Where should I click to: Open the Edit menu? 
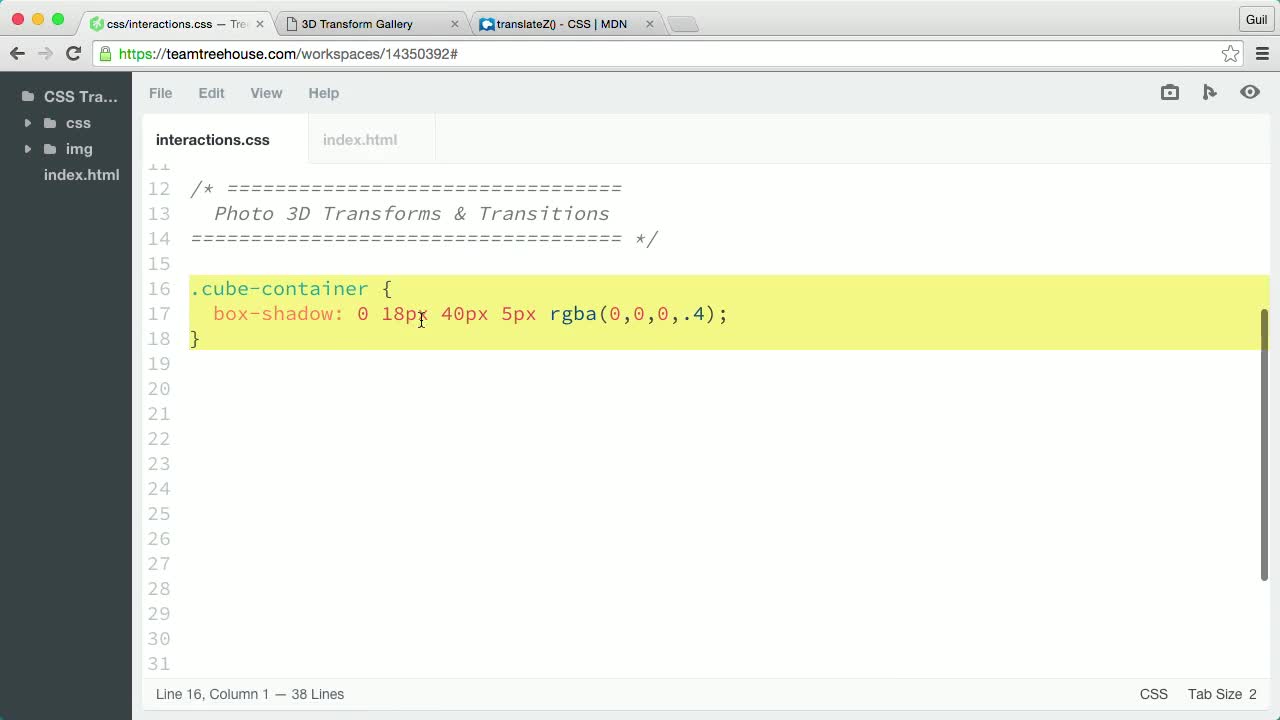click(x=211, y=93)
